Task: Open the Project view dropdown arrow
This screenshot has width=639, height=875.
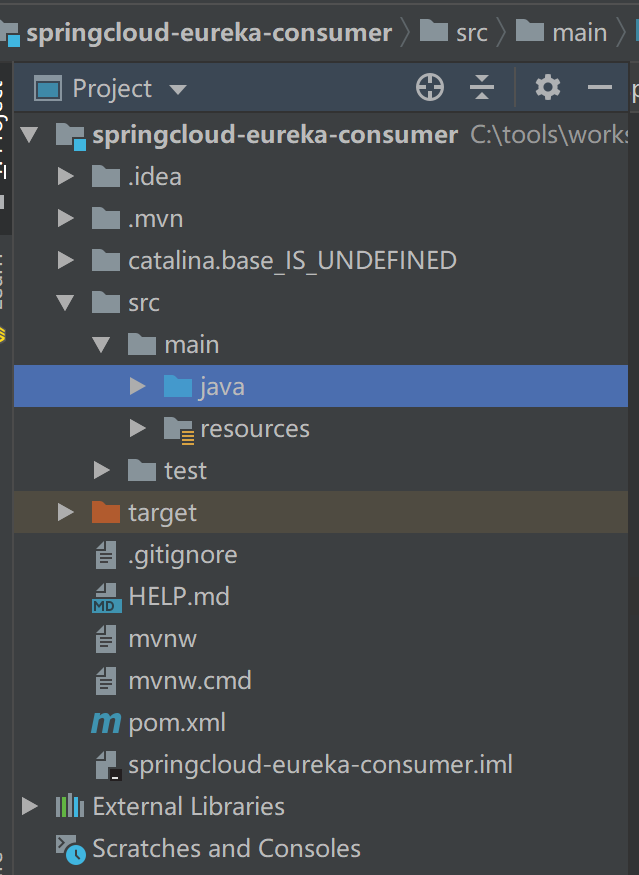Action: pos(177,89)
